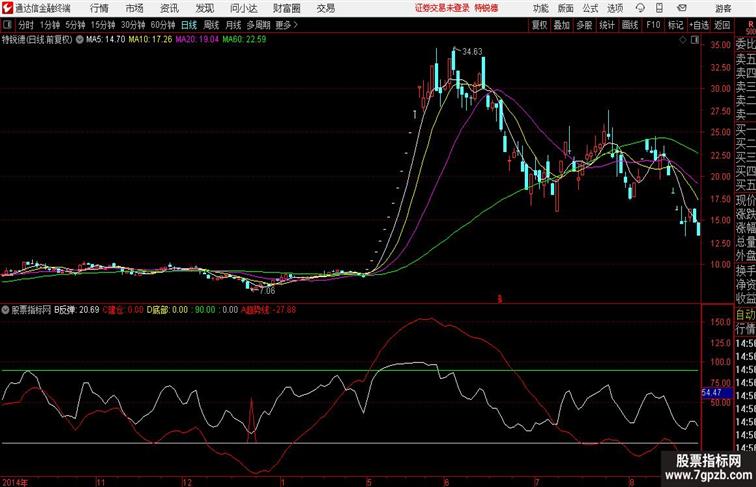This screenshot has width=756, height=487.
Task: Click the 特锐德(日线 前复权) chart title
Action: [x=37, y=40]
